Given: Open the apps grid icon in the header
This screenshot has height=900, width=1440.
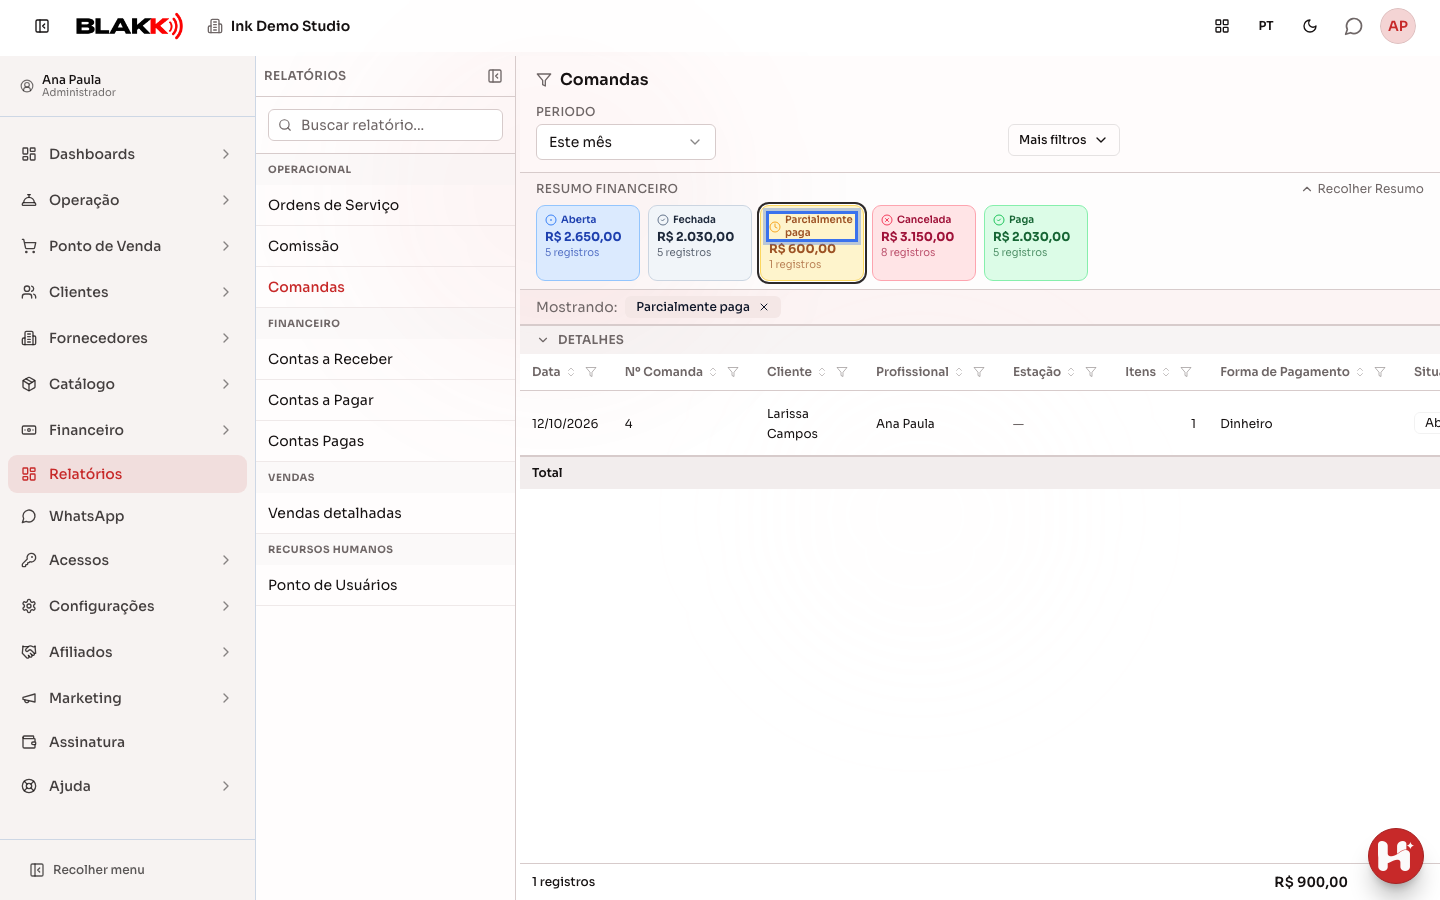Looking at the screenshot, I should click(1222, 26).
